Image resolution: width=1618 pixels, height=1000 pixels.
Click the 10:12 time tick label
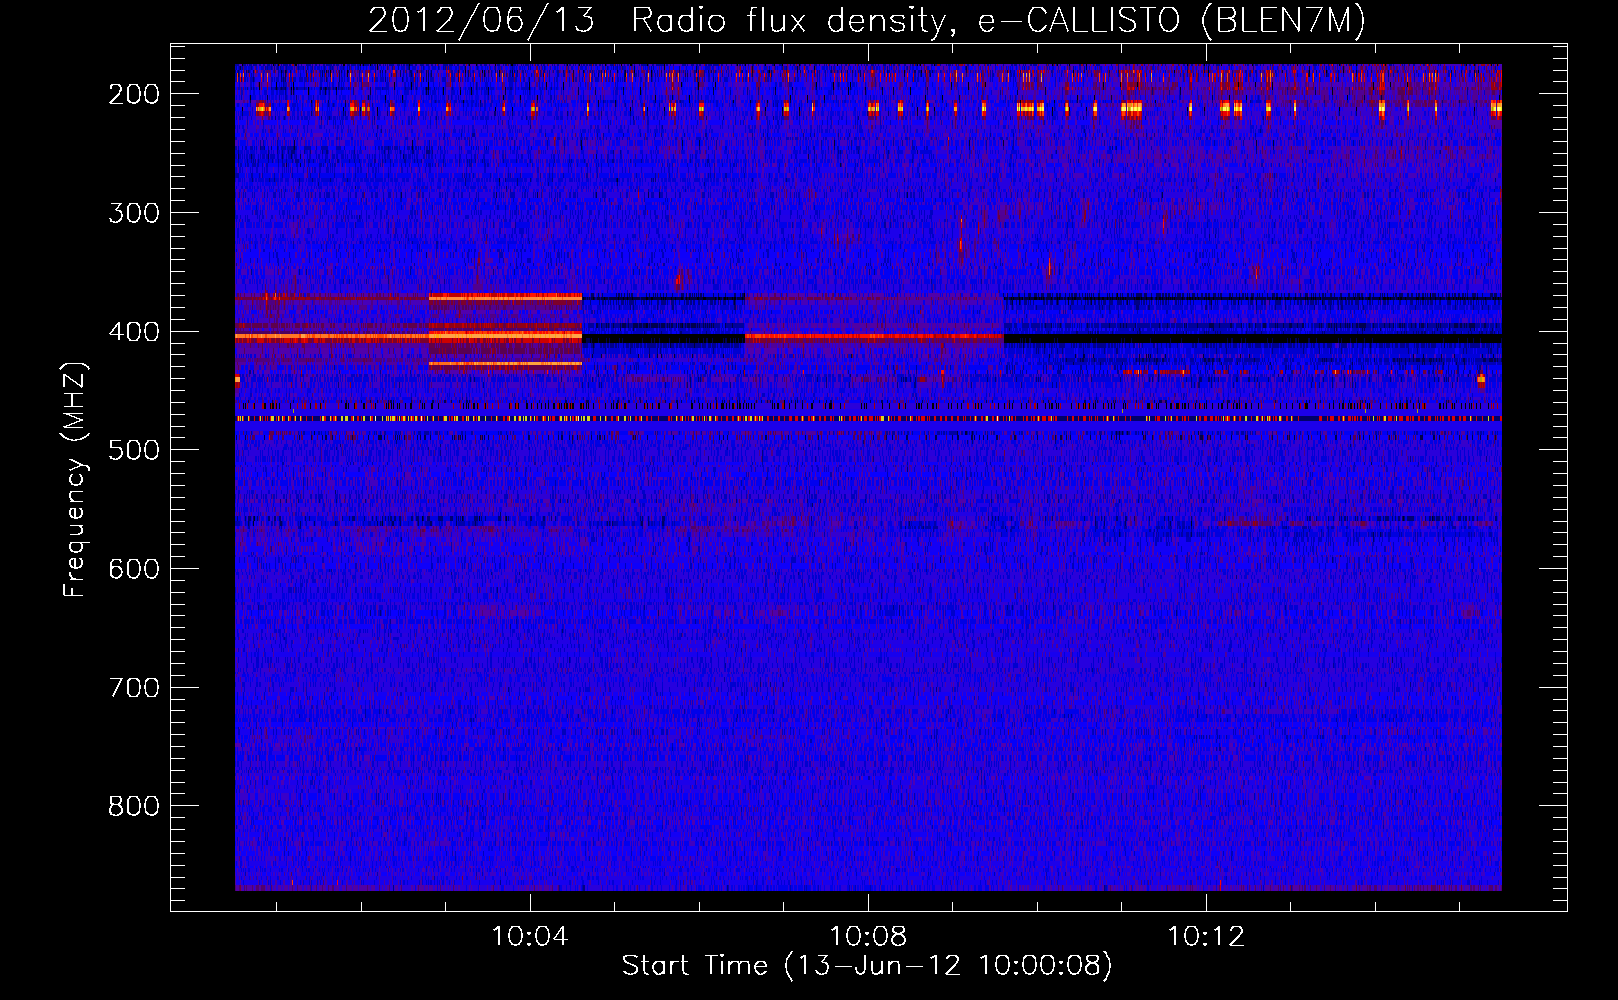pyautogui.click(x=1206, y=936)
